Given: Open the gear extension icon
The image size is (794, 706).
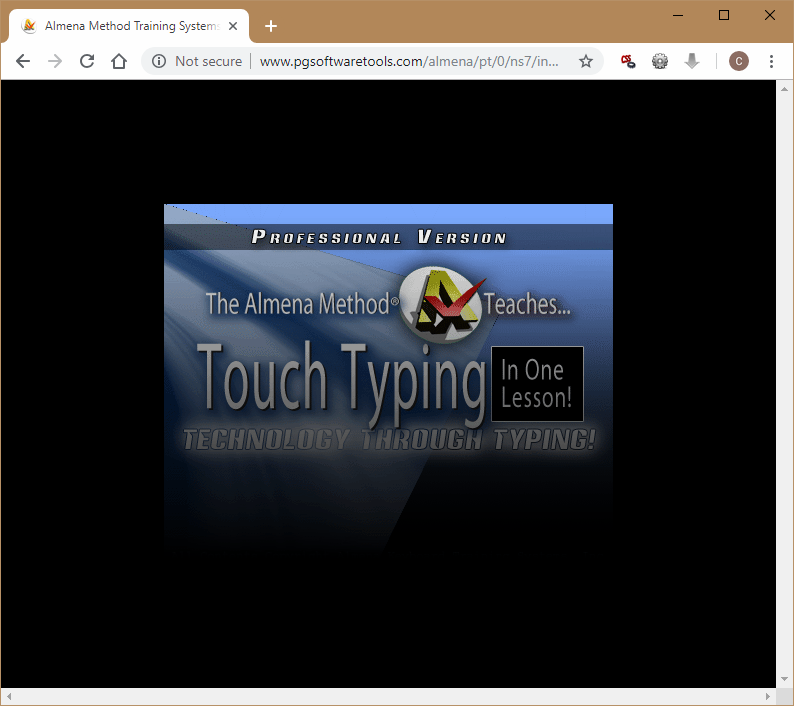Looking at the screenshot, I should 660,61.
